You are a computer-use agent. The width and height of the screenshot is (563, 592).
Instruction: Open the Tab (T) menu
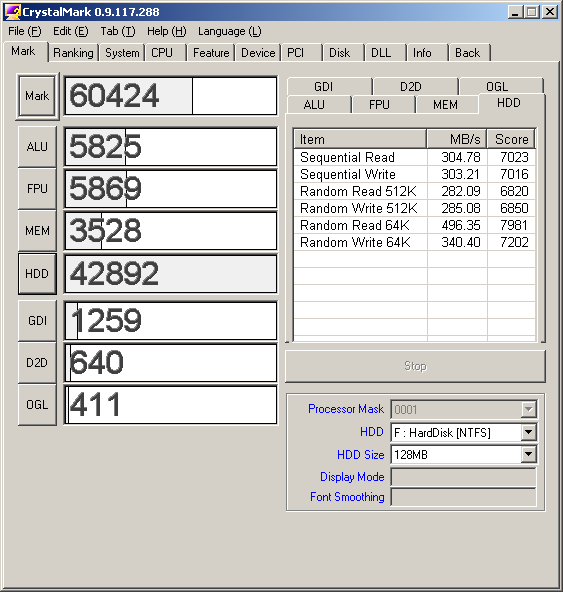point(117,31)
